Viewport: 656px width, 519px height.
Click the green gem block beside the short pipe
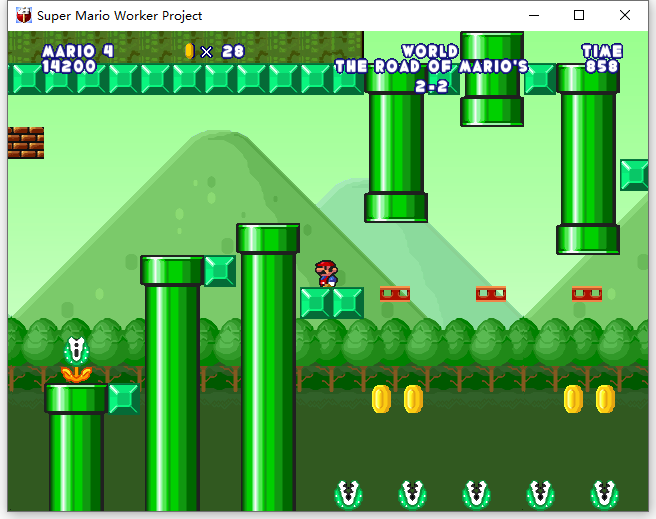(x=124, y=399)
